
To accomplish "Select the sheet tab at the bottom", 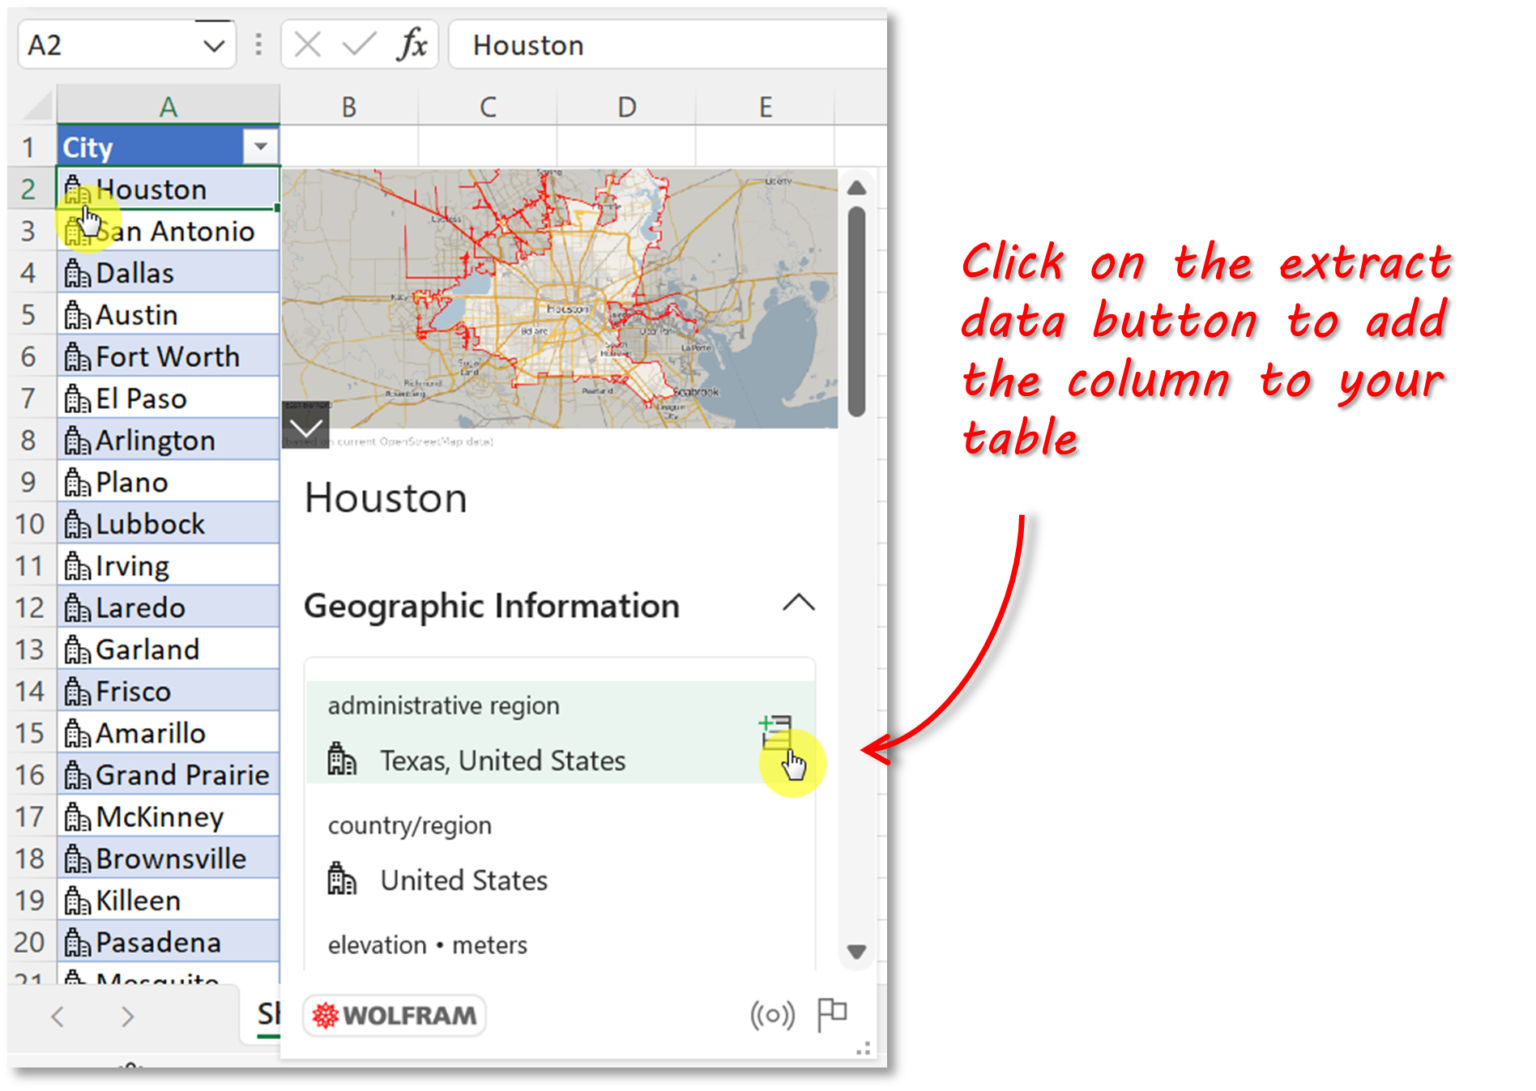I will click(269, 1015).
